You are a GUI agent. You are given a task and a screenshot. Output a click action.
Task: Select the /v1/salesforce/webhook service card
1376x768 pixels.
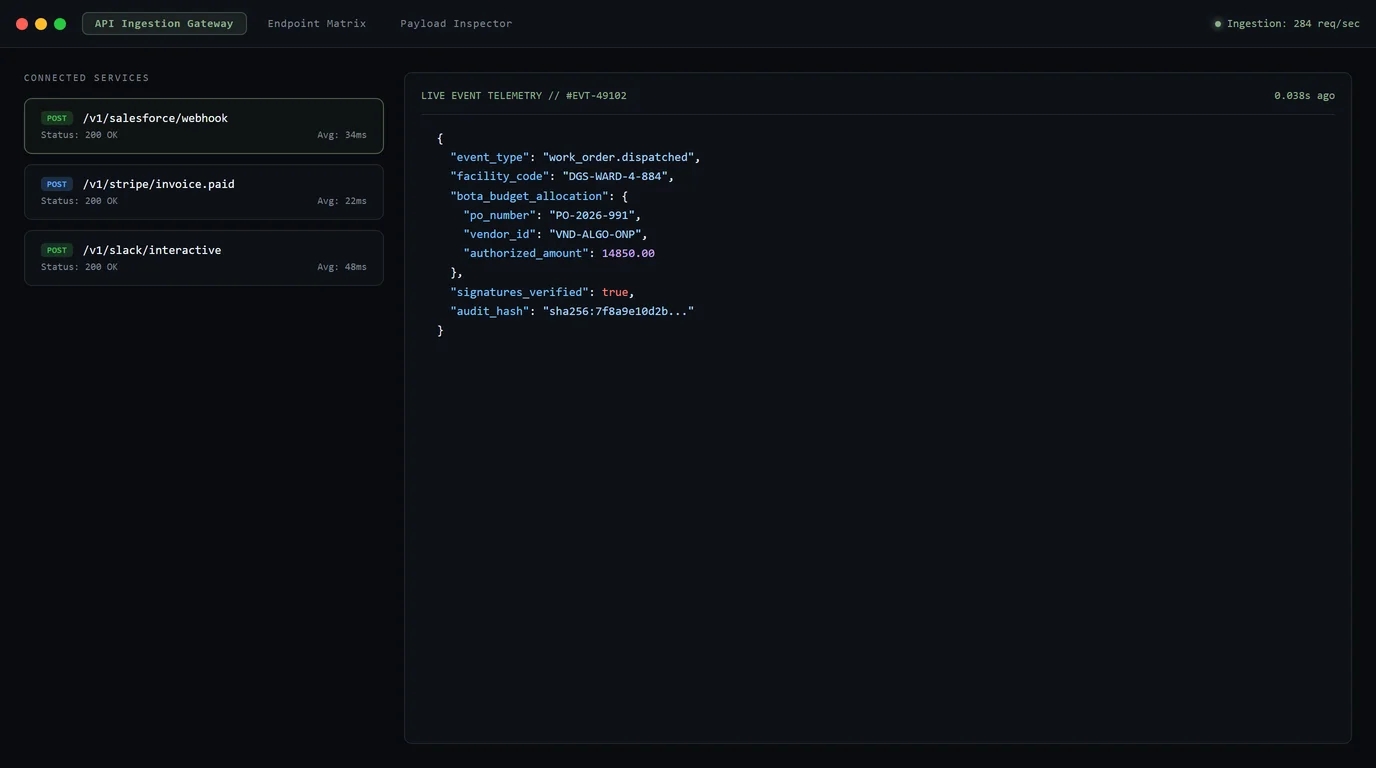[x=204, y=126]
